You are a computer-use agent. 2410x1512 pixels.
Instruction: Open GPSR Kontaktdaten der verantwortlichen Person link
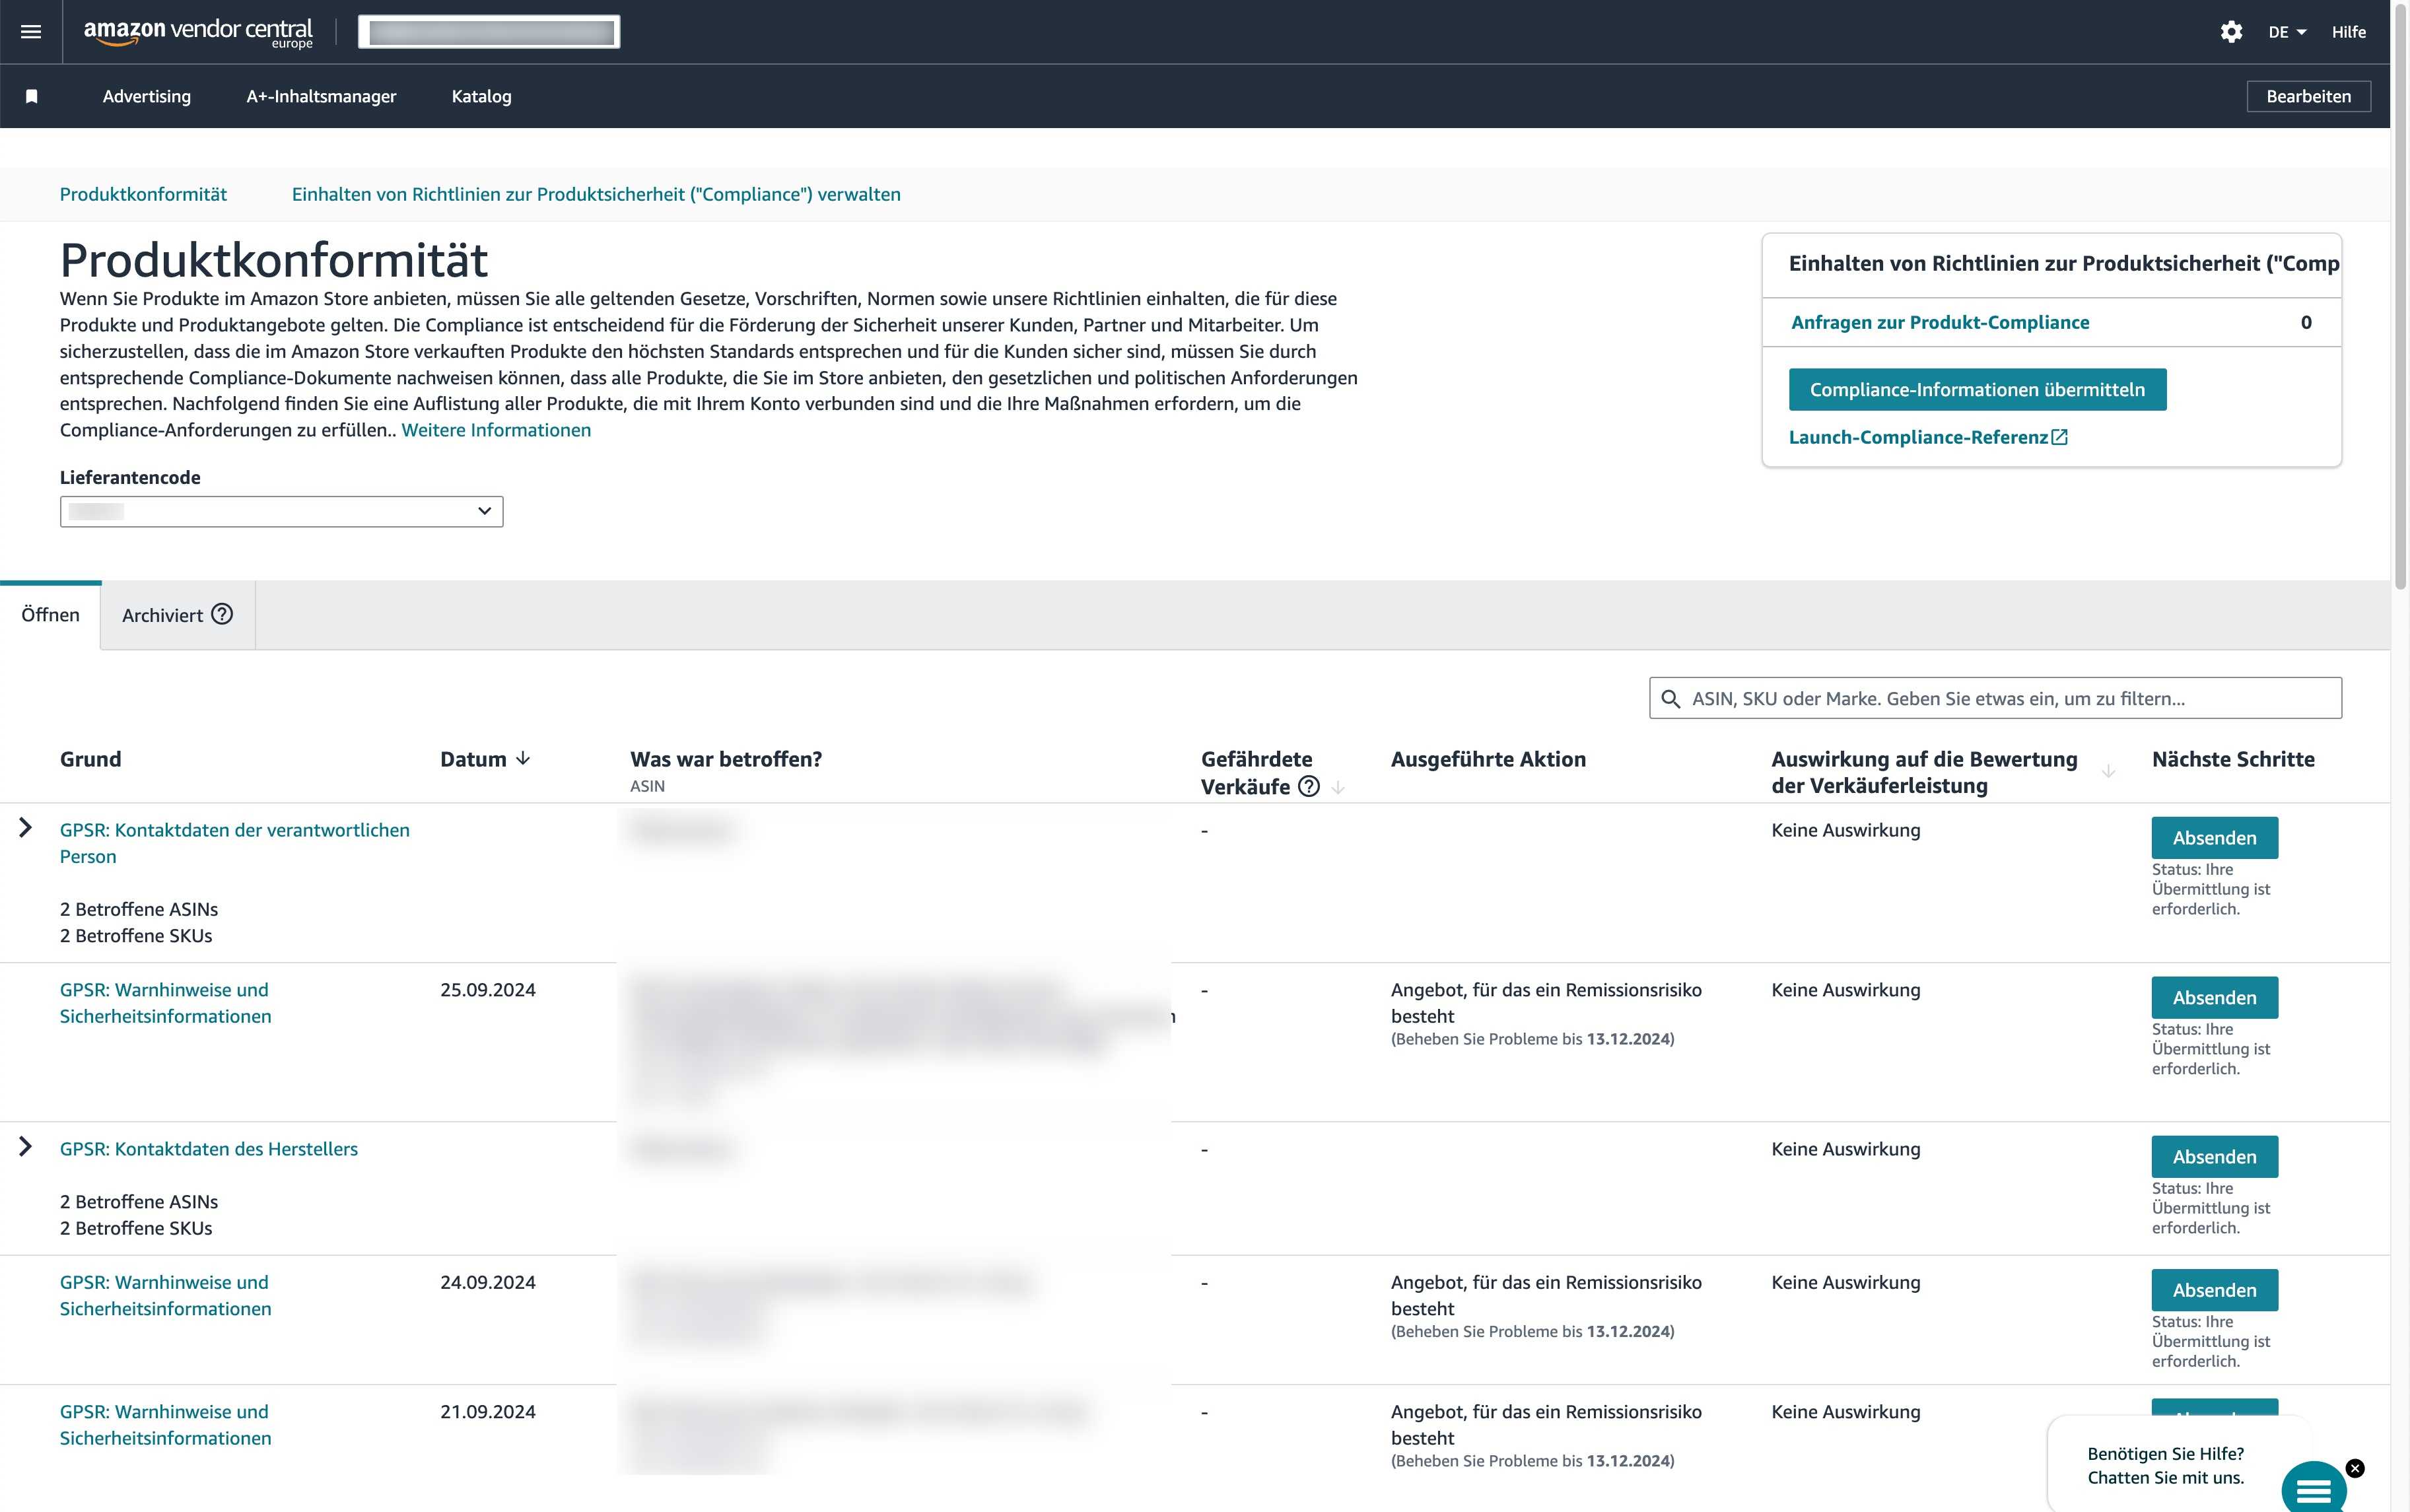[x=235, y=843]
